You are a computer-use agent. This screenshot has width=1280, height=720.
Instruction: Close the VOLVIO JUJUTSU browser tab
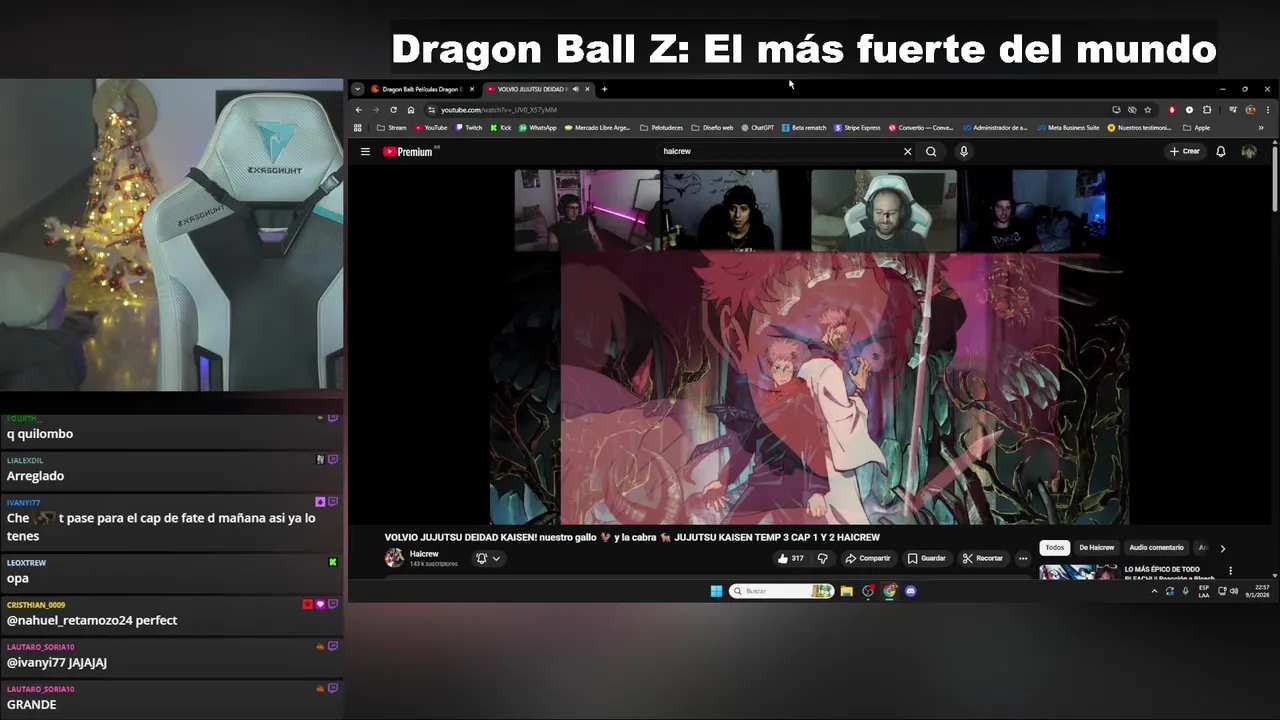587,89
